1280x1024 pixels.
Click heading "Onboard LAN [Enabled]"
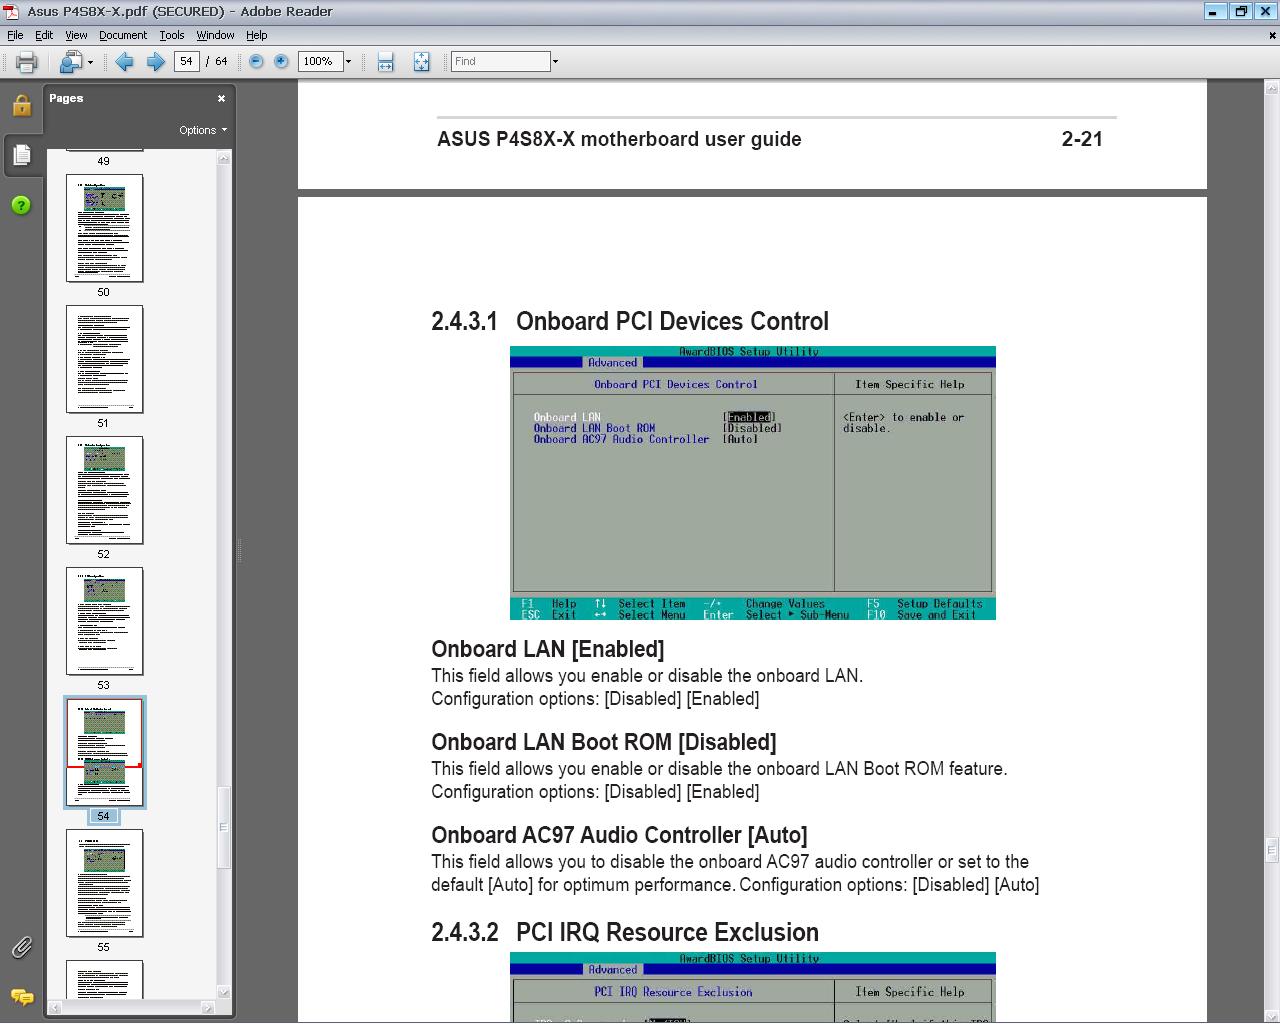(548, 649)
